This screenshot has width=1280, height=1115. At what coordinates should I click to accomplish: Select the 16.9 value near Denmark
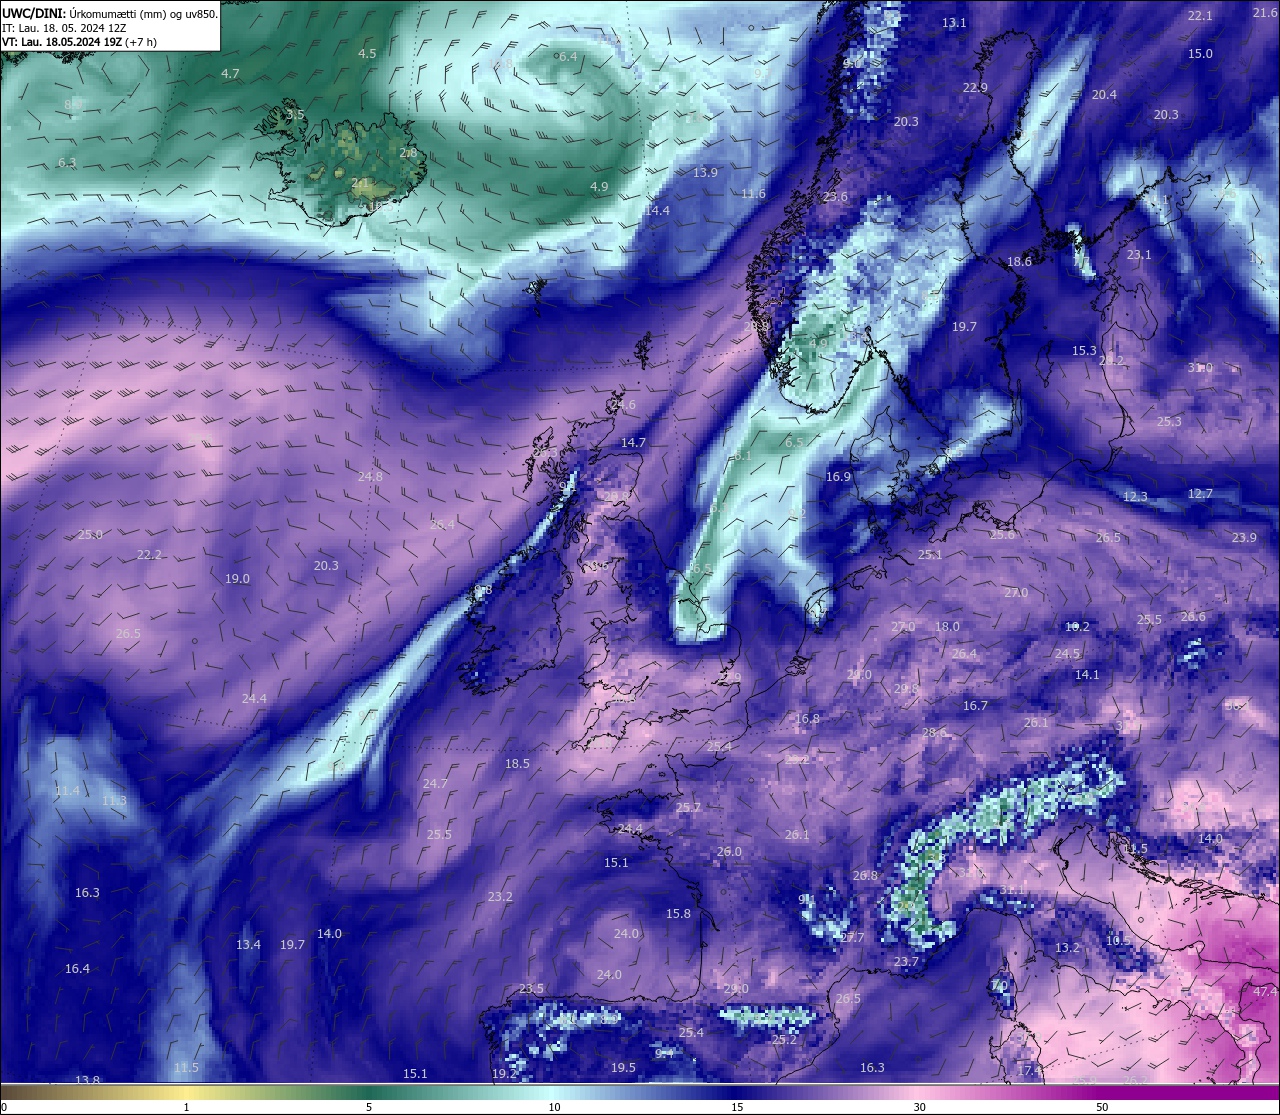tap(838, 477)
